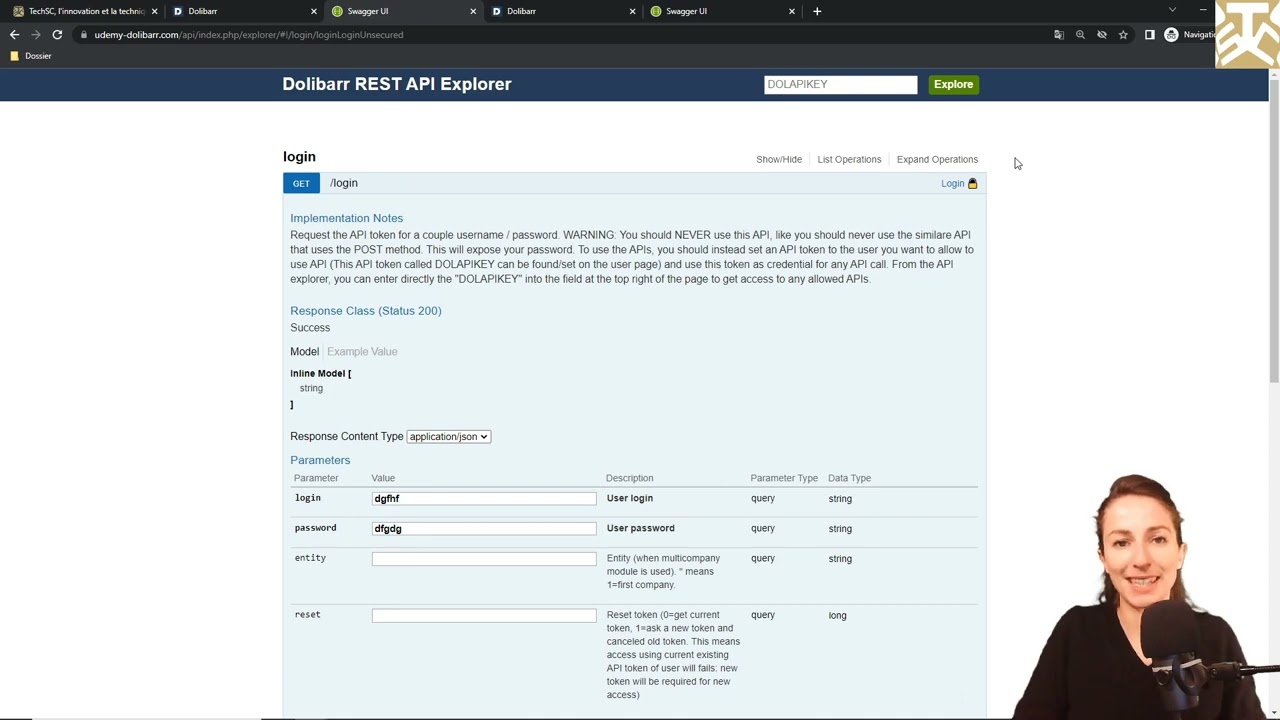The height and width of the screenshot is (720, 1280).
Task: Click the Data Type column header
Action: [849, 478]
